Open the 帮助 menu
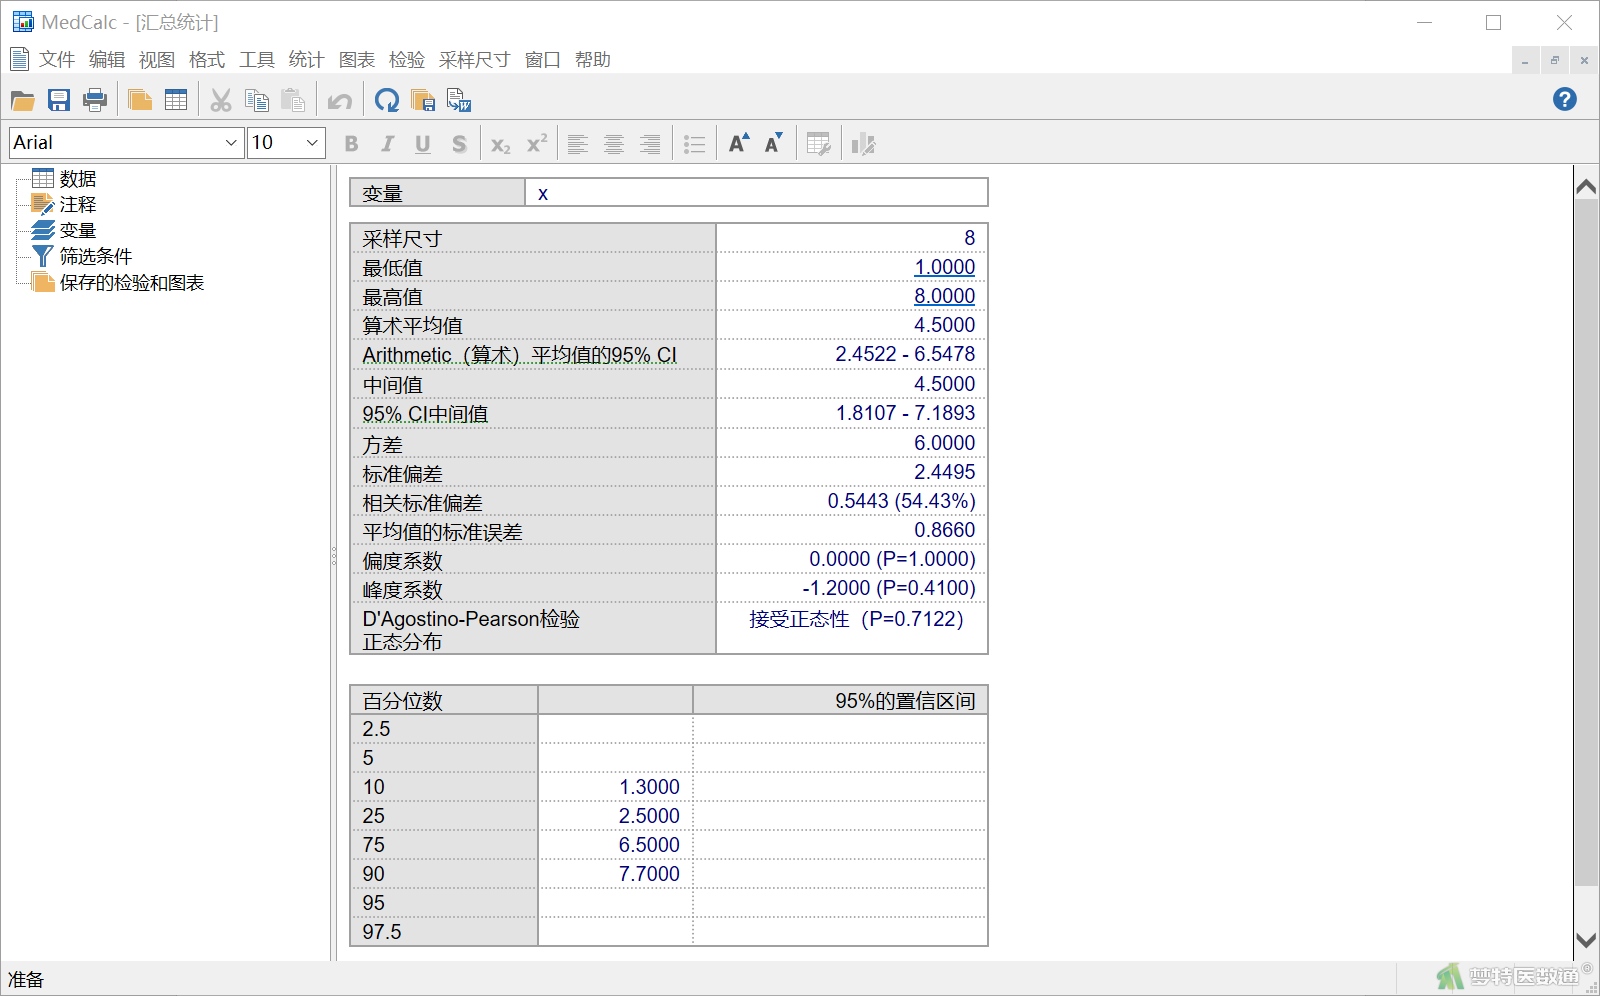Image resolution: width=1600 pixels, height=996 pixels. click(593, 60)
